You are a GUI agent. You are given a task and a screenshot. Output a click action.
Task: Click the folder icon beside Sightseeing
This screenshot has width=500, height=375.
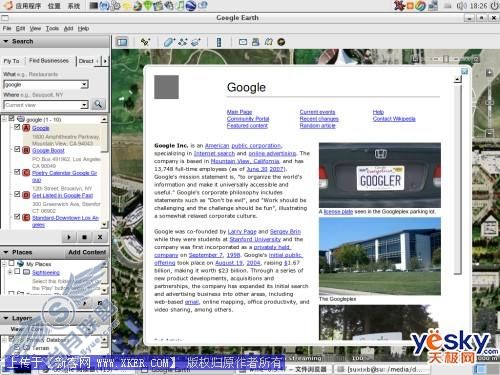[x=26, y=272]
